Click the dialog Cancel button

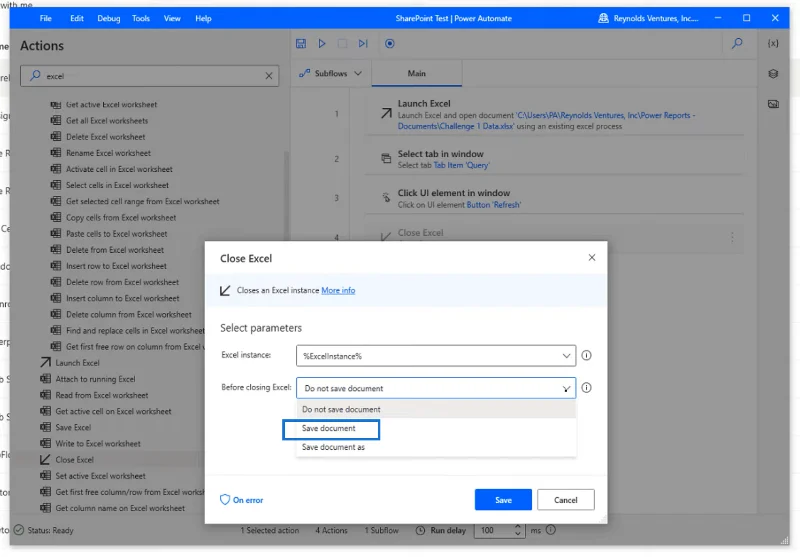coord(566,500)
